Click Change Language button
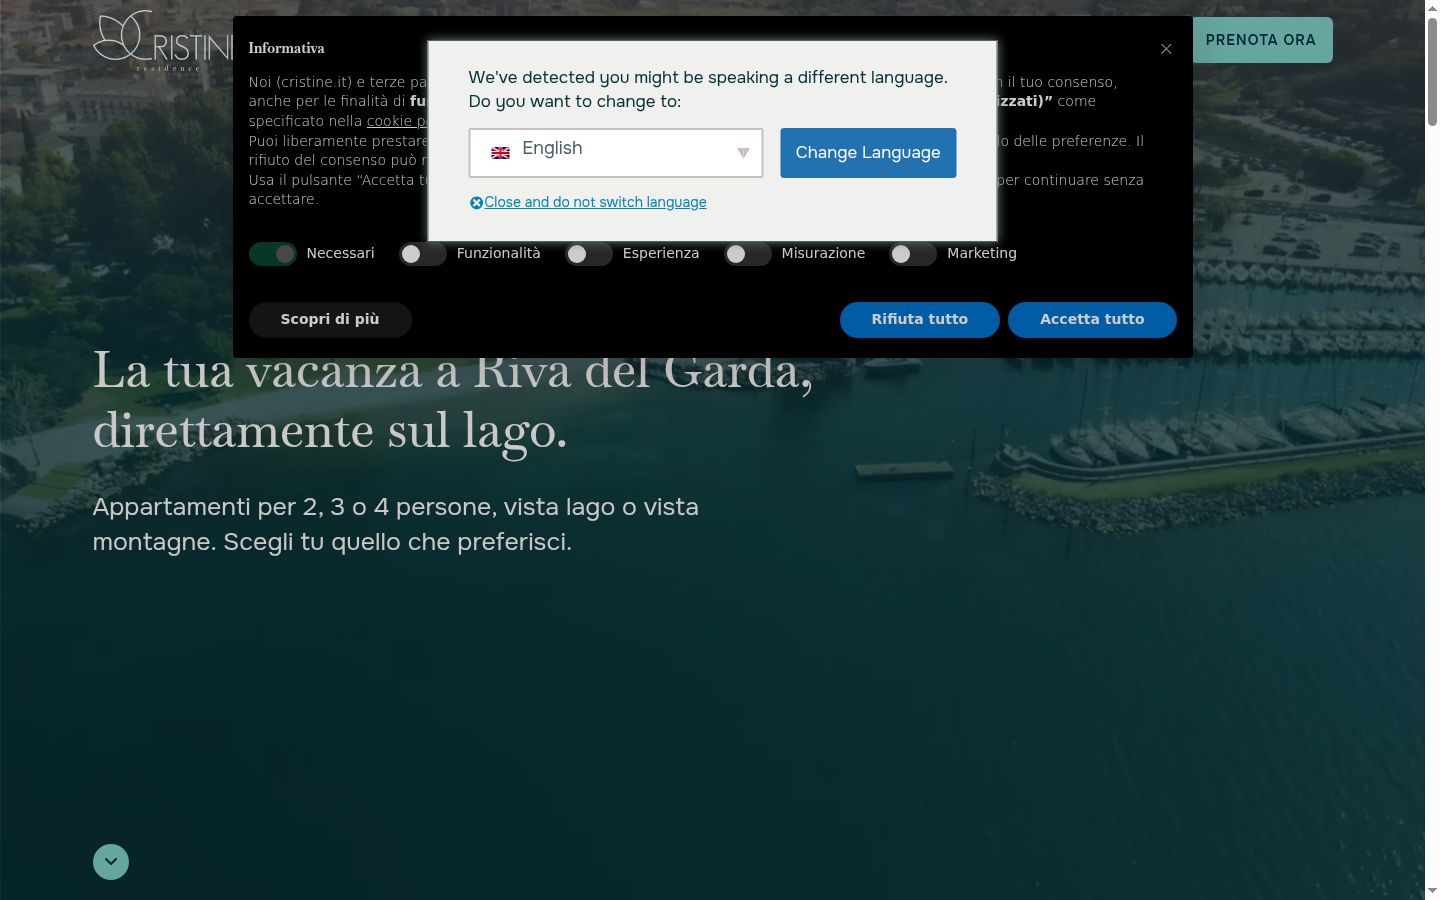 tap(868, 153)
